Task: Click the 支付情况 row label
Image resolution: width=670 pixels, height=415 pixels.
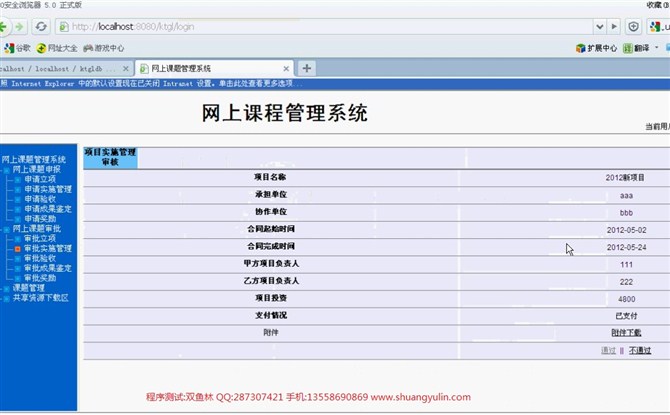Action: (x=271, y=315)
